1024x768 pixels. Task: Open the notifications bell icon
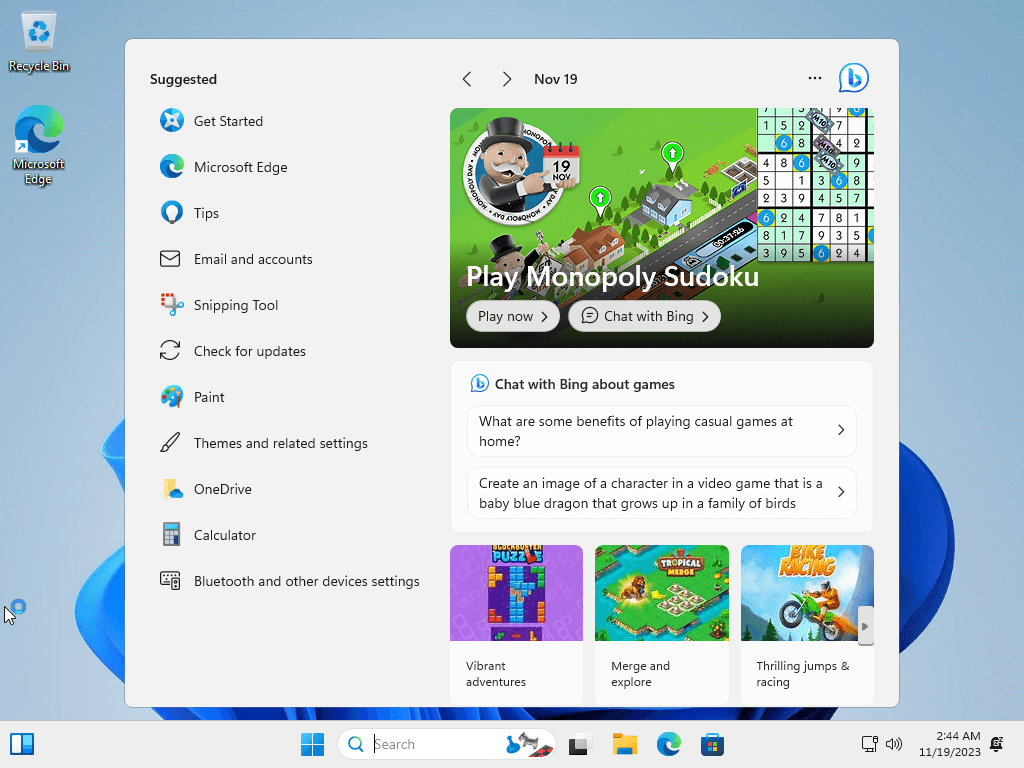[997, 744]
